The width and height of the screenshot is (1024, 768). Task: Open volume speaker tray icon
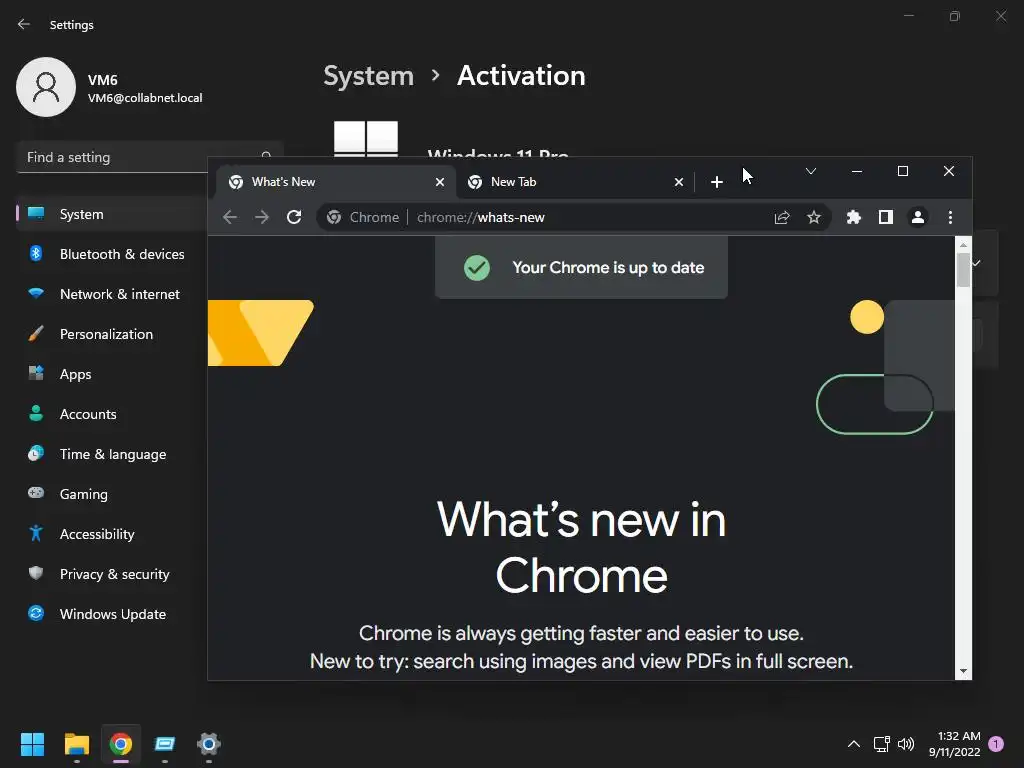pos(906,744)
